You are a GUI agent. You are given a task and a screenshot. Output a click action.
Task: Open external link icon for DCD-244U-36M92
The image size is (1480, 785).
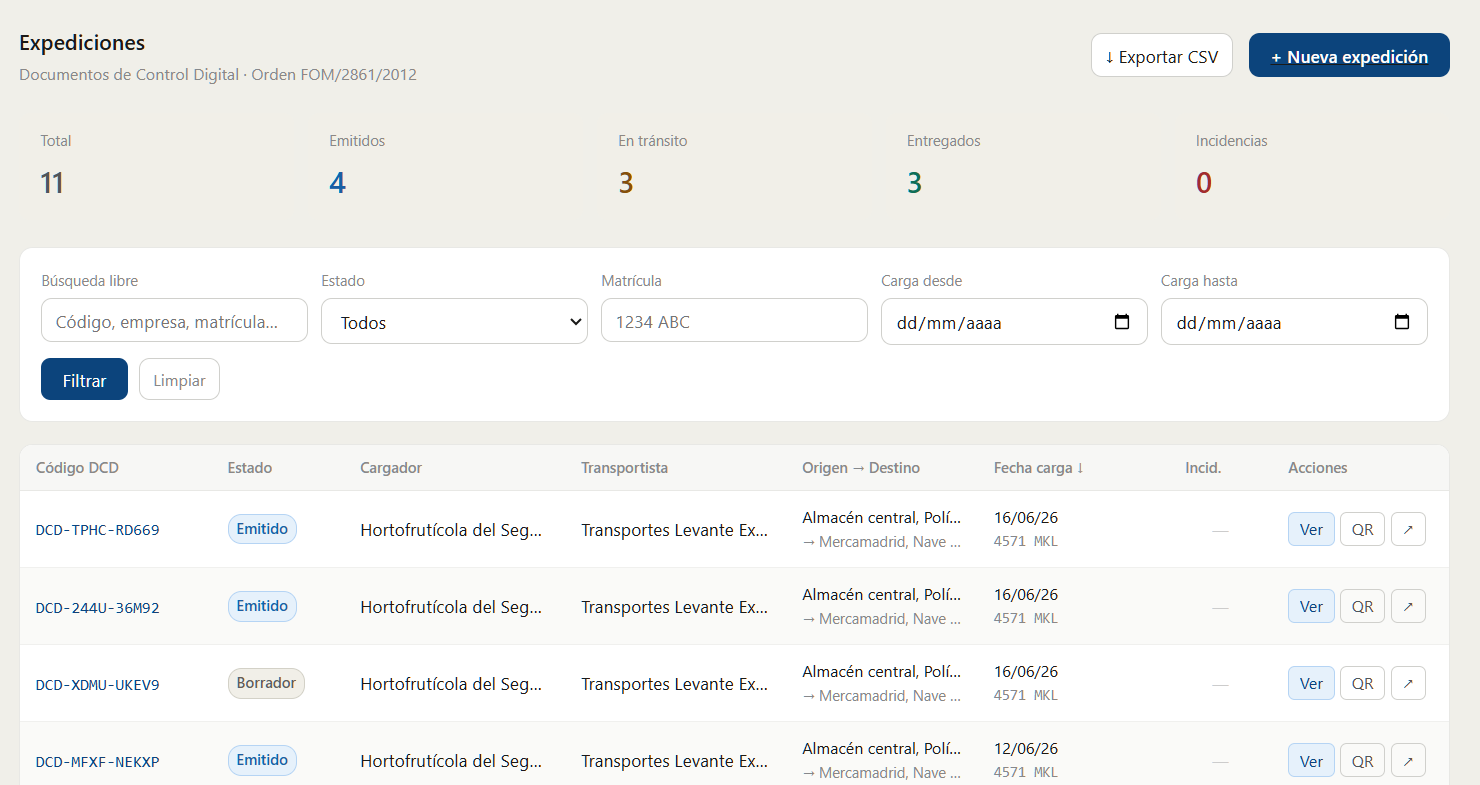tap(1408, 606)
